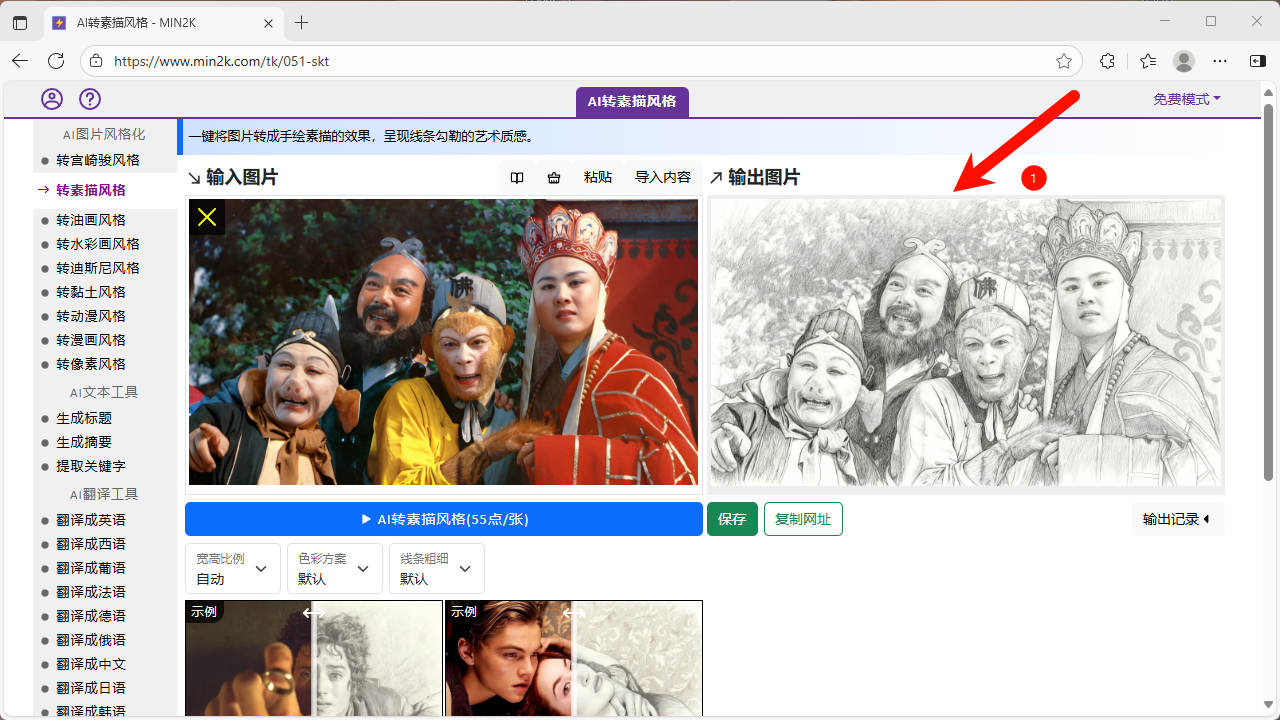
Task: Click the first 示例 ring example thumbnail
Action: point(314,658)
